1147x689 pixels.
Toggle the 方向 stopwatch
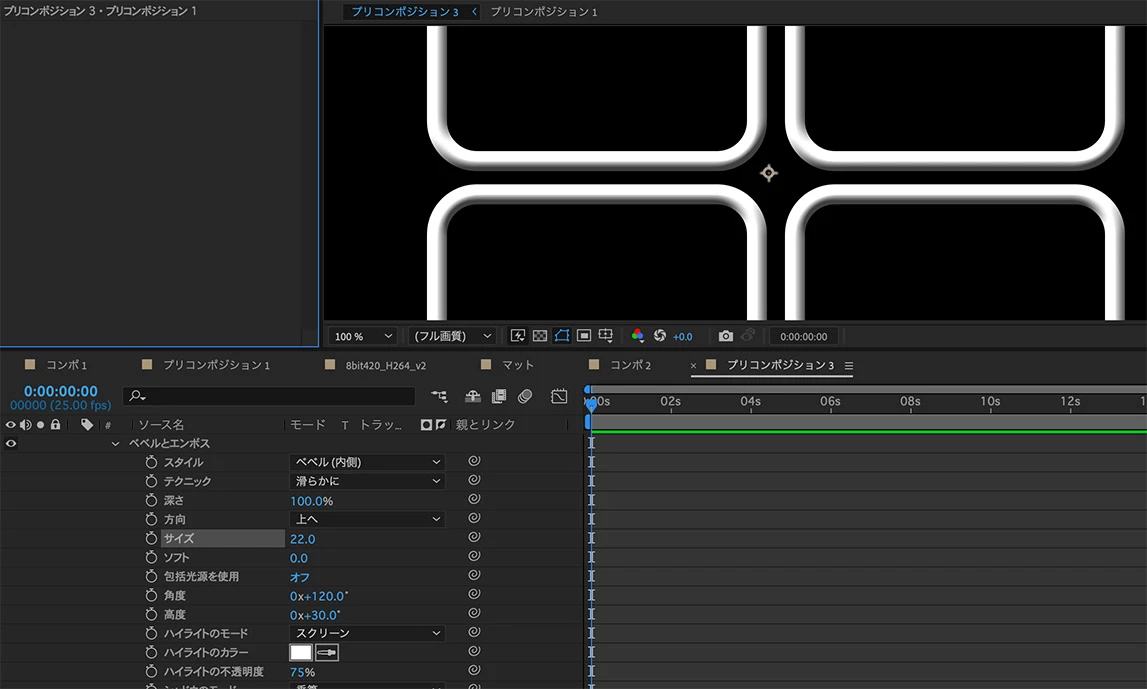(151, 519)
